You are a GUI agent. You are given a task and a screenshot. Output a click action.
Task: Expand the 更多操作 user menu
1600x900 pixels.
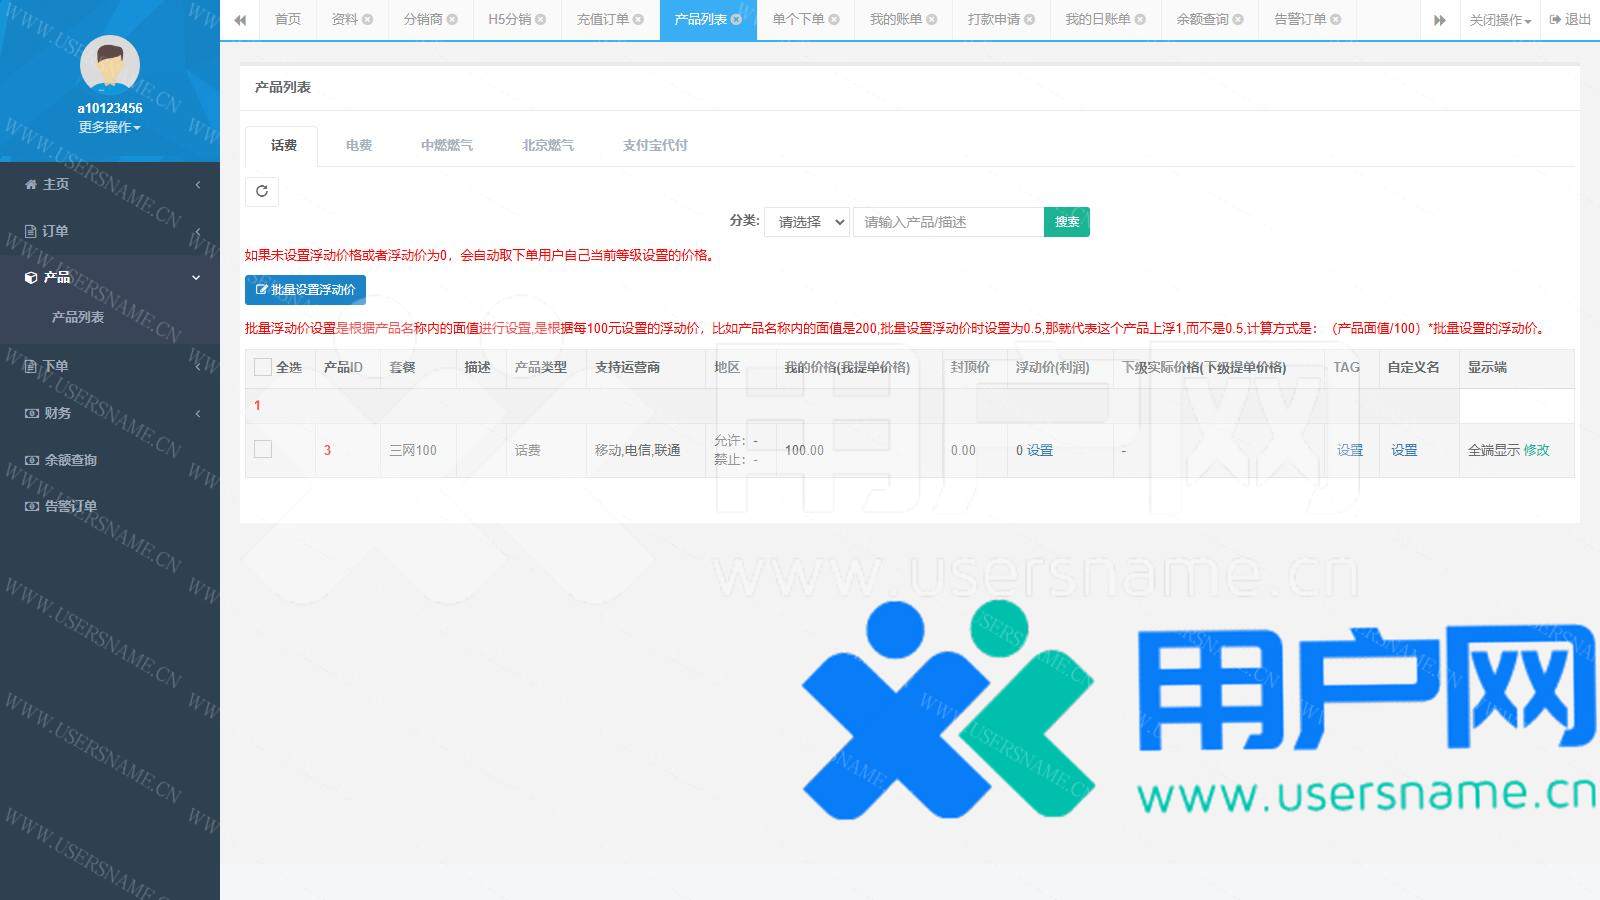pyautogui.click(x=110, y=127)
